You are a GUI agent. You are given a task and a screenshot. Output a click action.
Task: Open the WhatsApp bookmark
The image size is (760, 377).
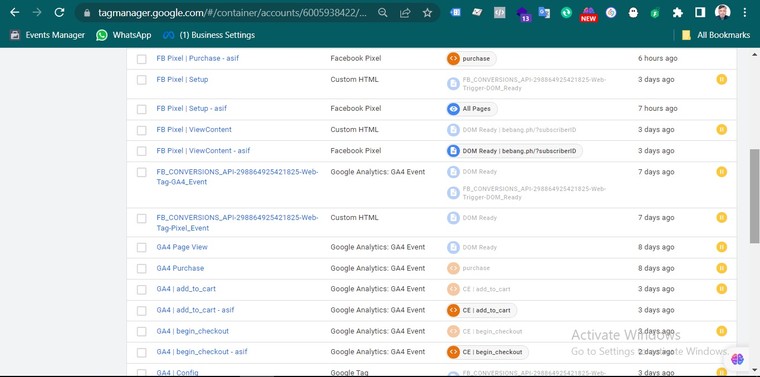coord(124,35)
